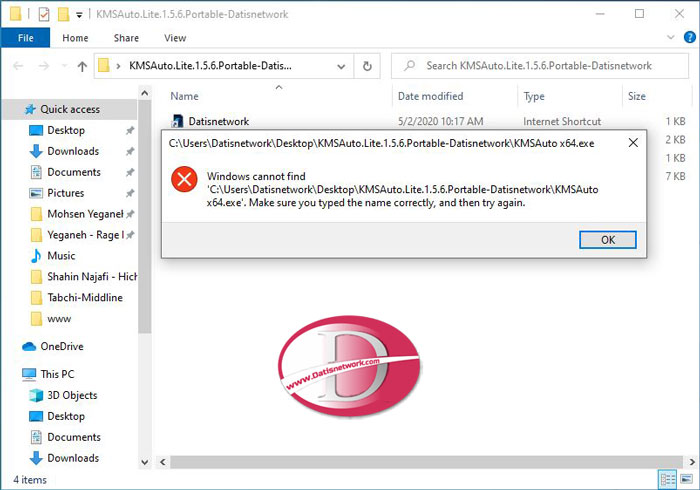This screenshot has height=490, width=700.
Task: Go forward using the forward arrow
Action: pyautogui.click(x=43, y=66)
